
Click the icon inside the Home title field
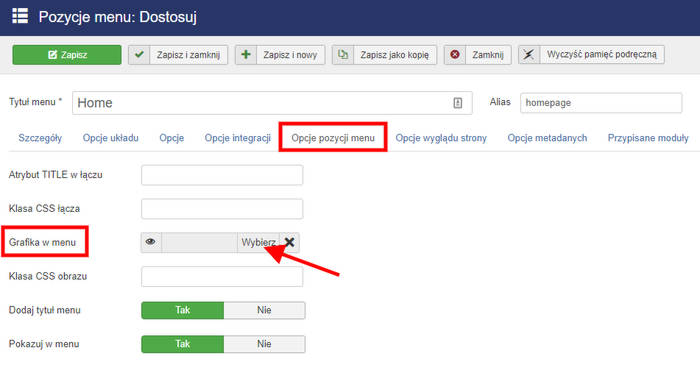click(458, 103)
